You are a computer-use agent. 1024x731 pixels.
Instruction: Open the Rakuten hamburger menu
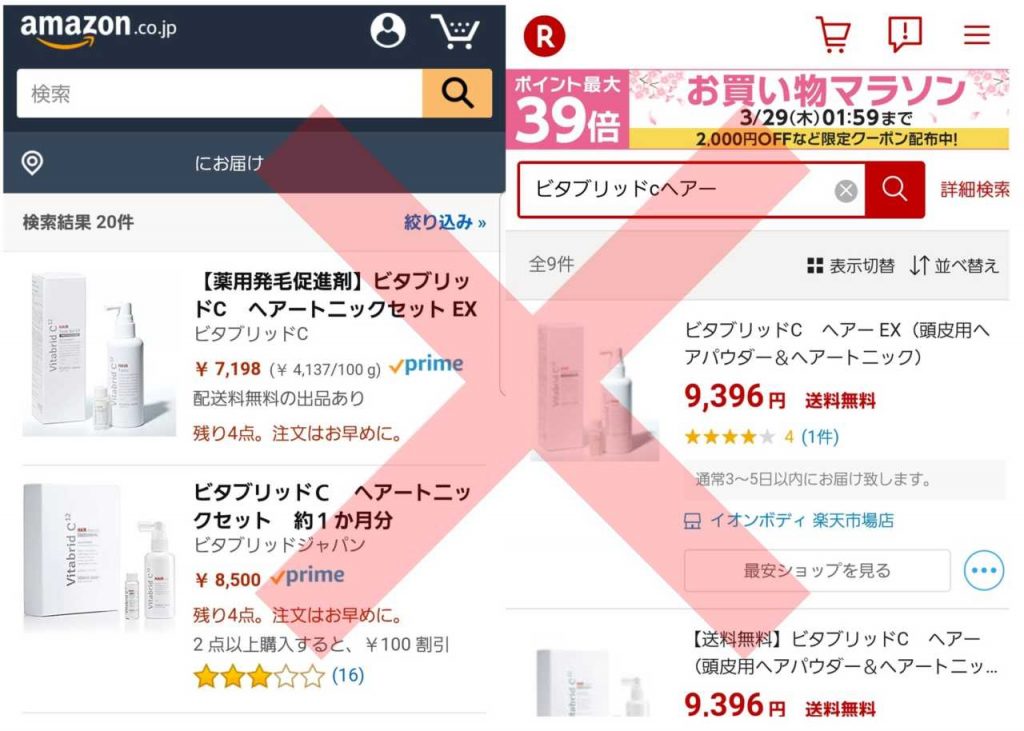977,34
